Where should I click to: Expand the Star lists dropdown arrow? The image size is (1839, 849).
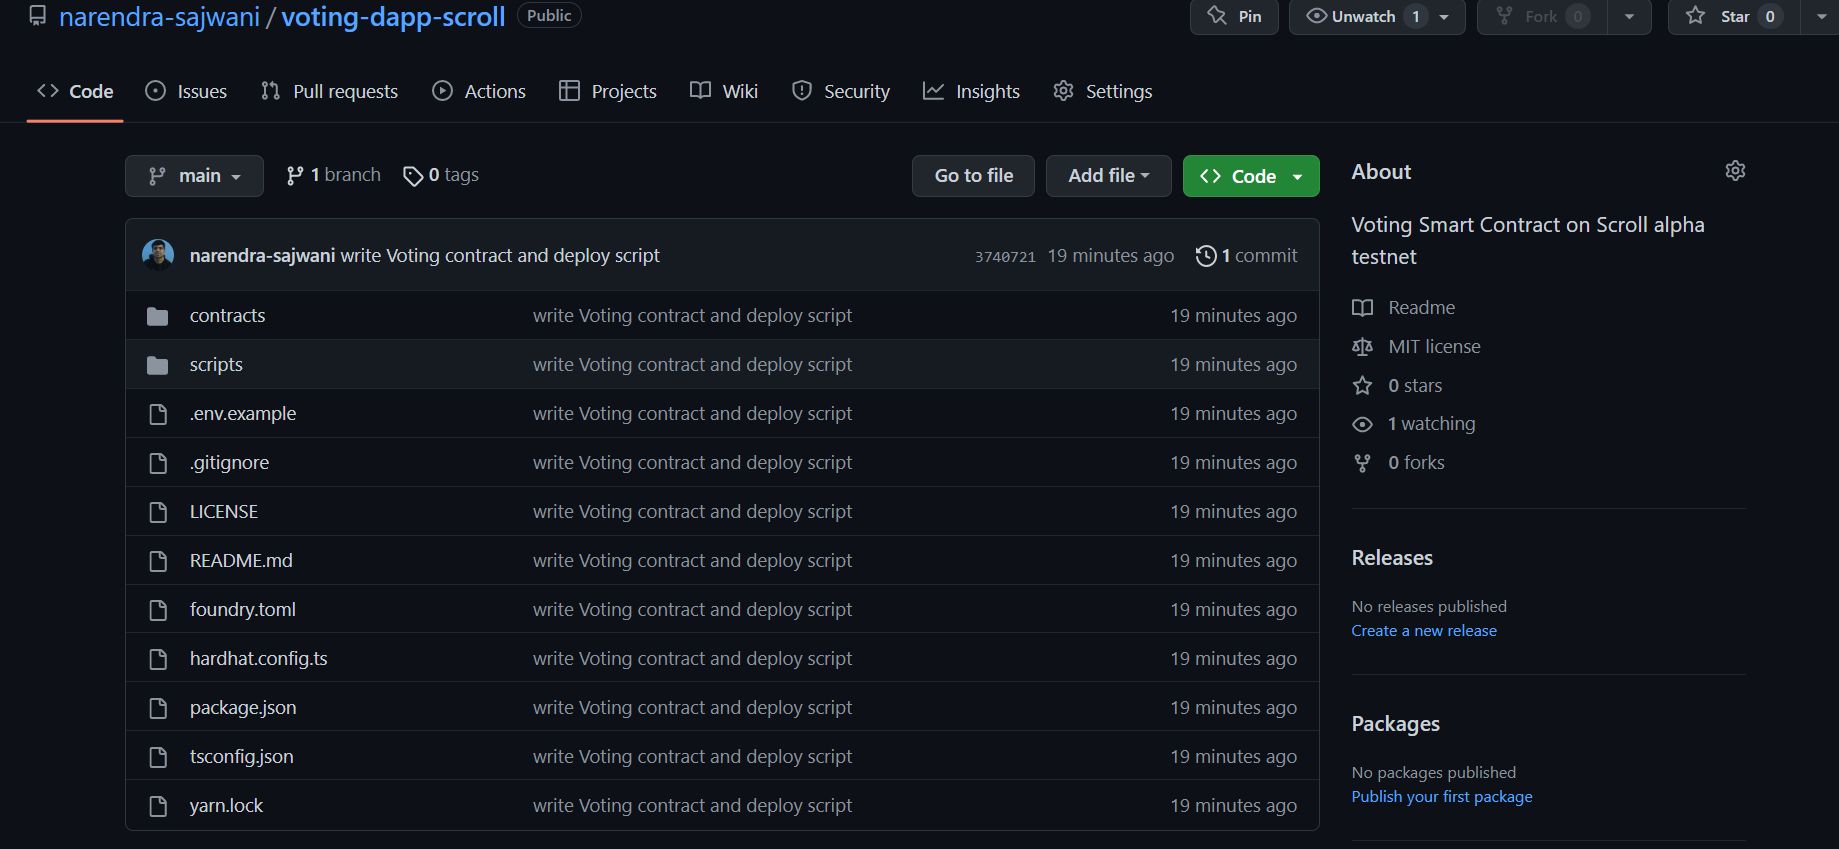click(1820, 16)
